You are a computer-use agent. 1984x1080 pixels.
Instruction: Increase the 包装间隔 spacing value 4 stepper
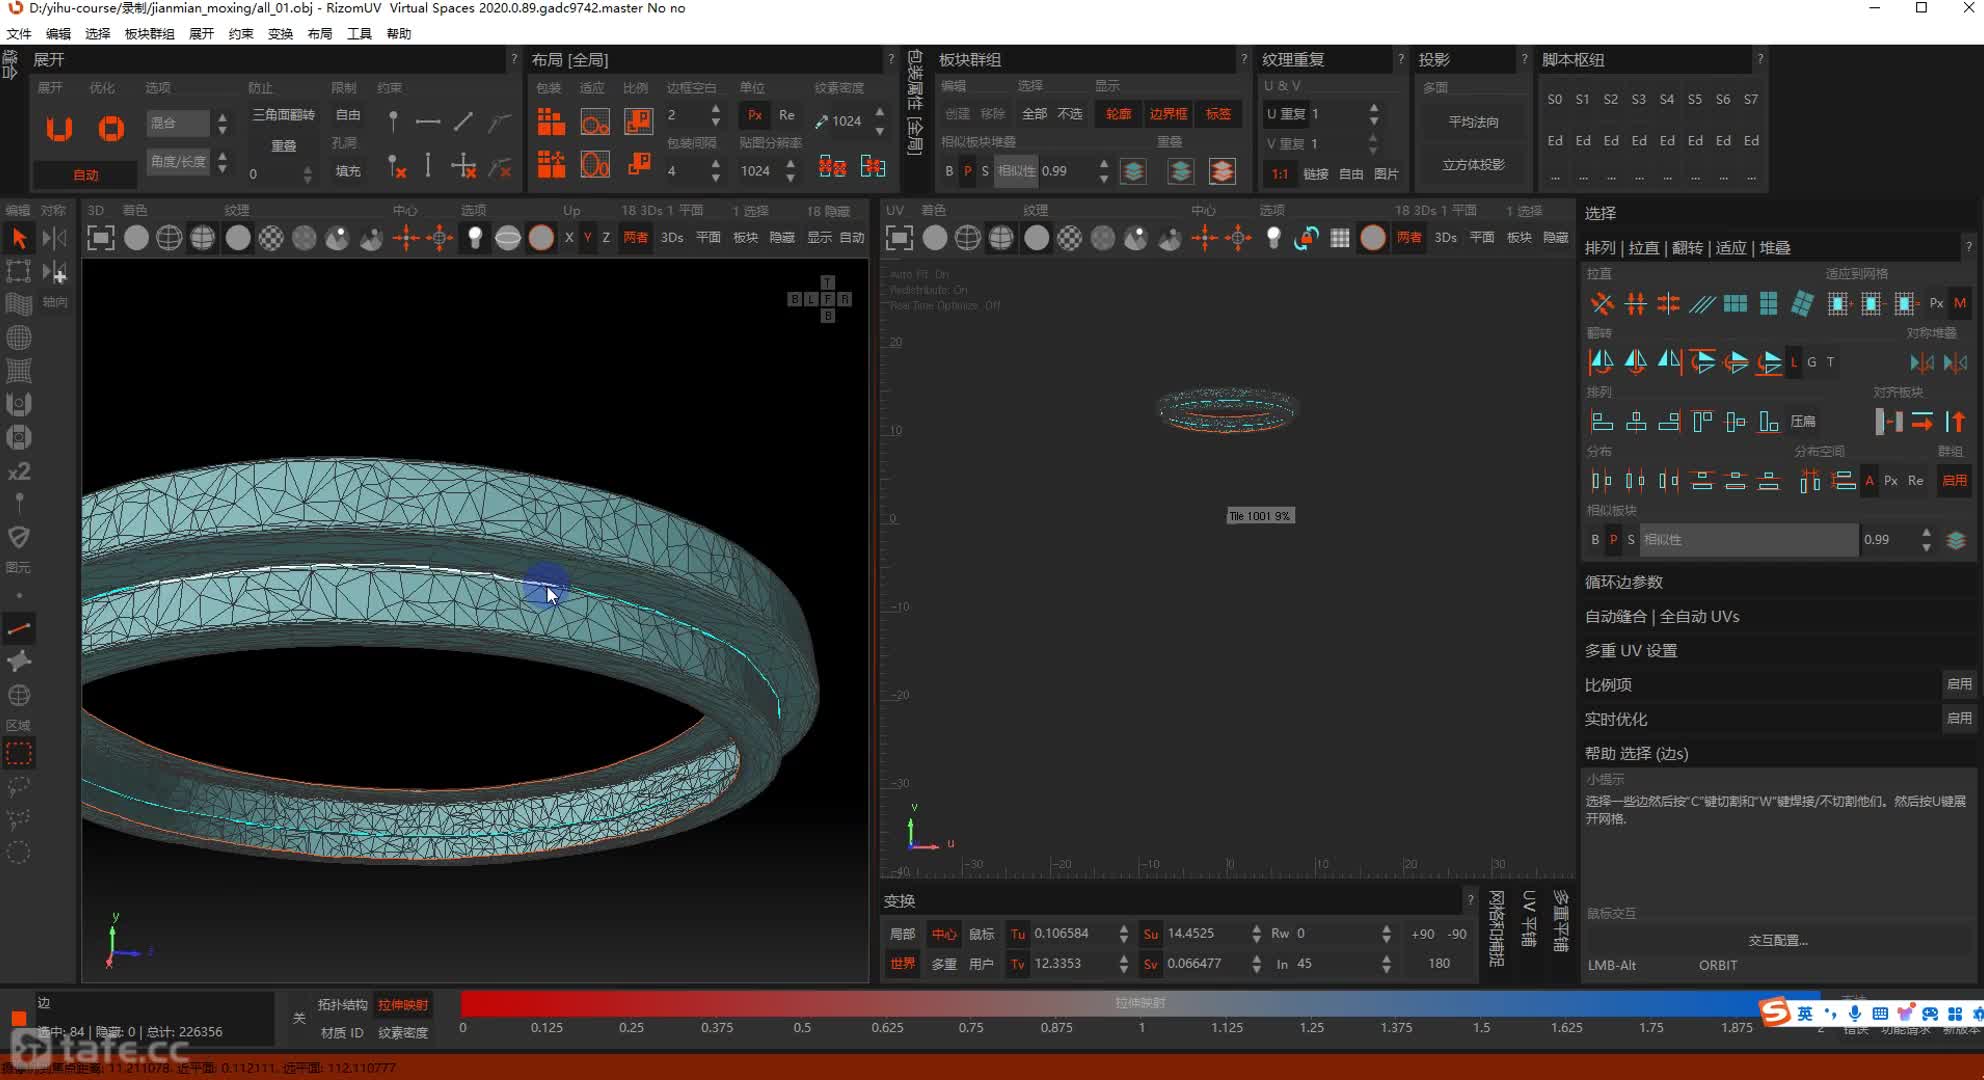click(715, 164)
